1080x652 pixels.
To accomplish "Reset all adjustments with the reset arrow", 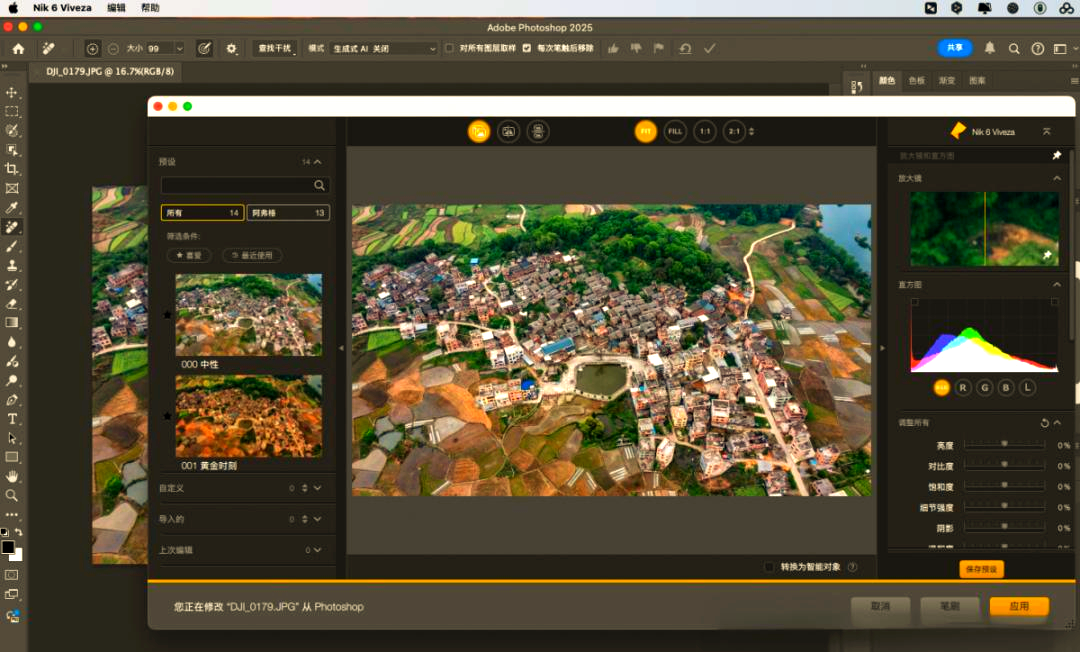I will pyautogui.click(x=1044, y=423).
